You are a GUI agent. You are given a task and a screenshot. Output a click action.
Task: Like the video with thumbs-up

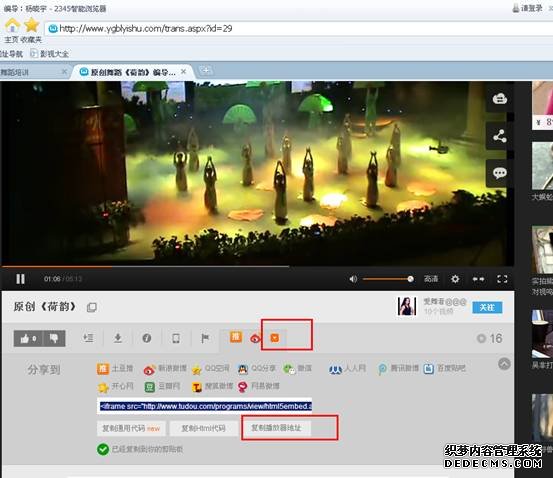[28, 339]
